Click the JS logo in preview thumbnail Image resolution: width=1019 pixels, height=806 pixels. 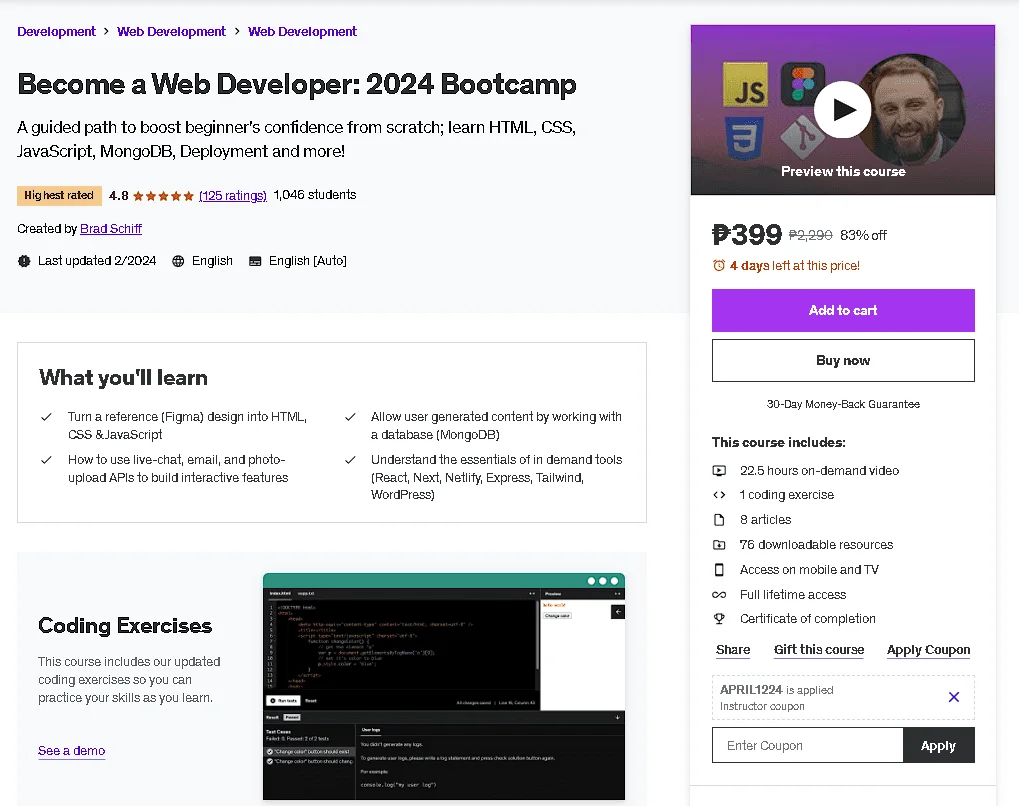point(745,84)
